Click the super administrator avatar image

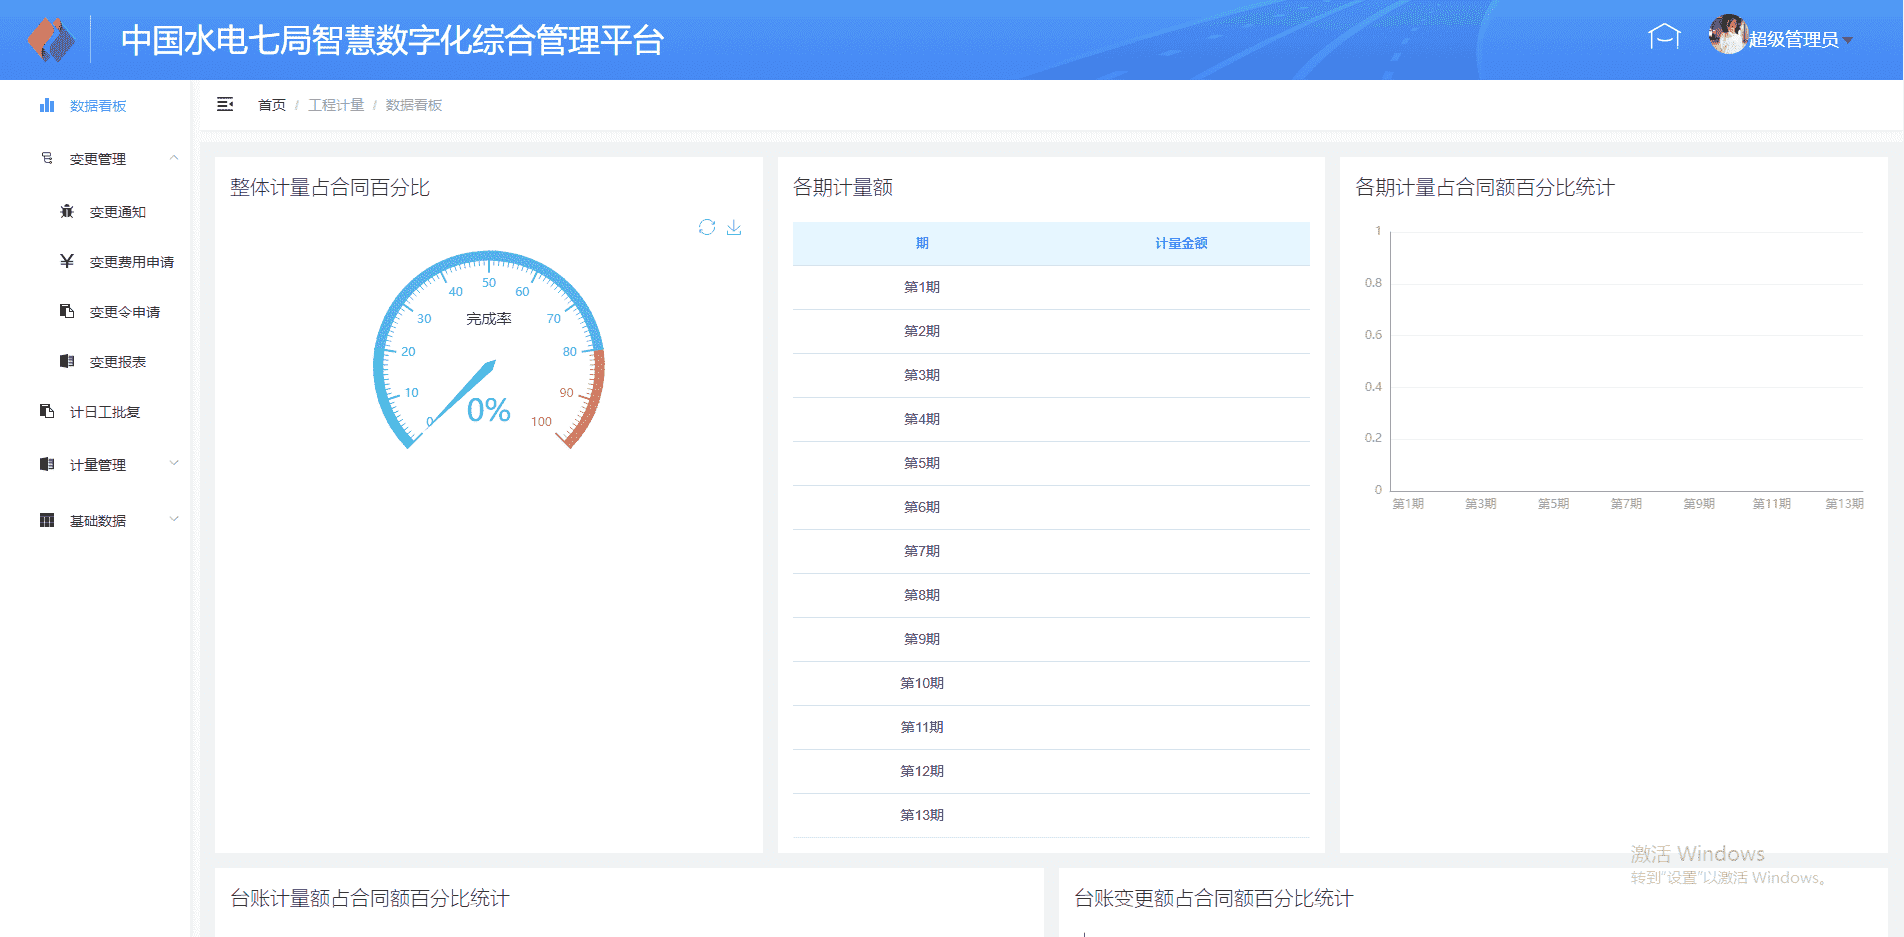1727,36
